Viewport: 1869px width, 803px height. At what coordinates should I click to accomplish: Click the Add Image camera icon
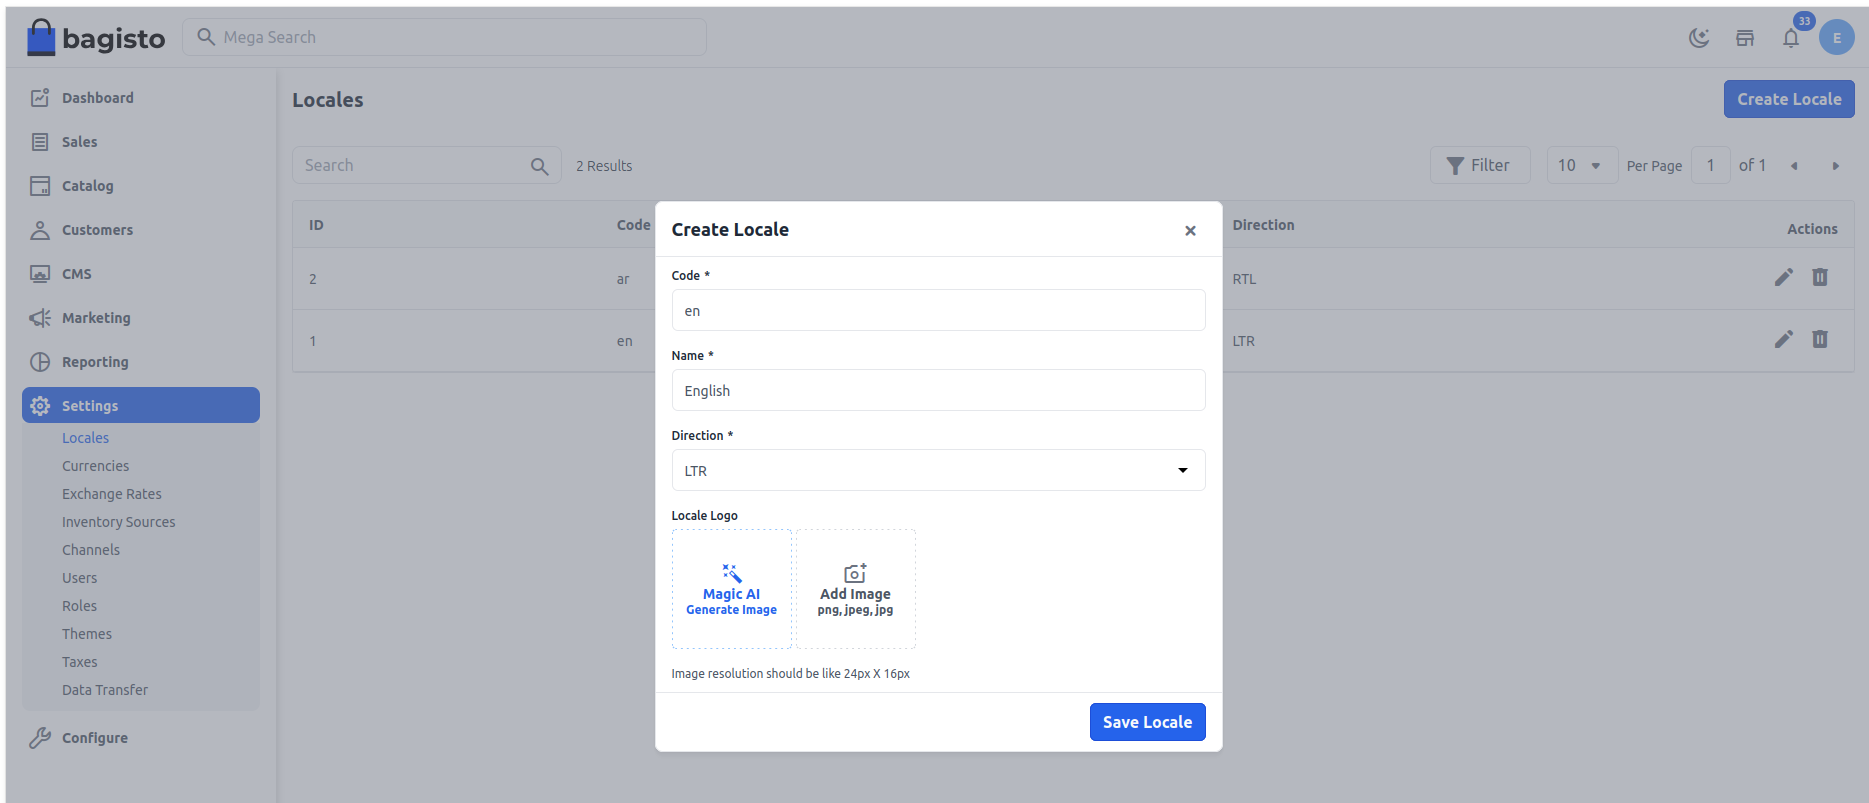855,573
